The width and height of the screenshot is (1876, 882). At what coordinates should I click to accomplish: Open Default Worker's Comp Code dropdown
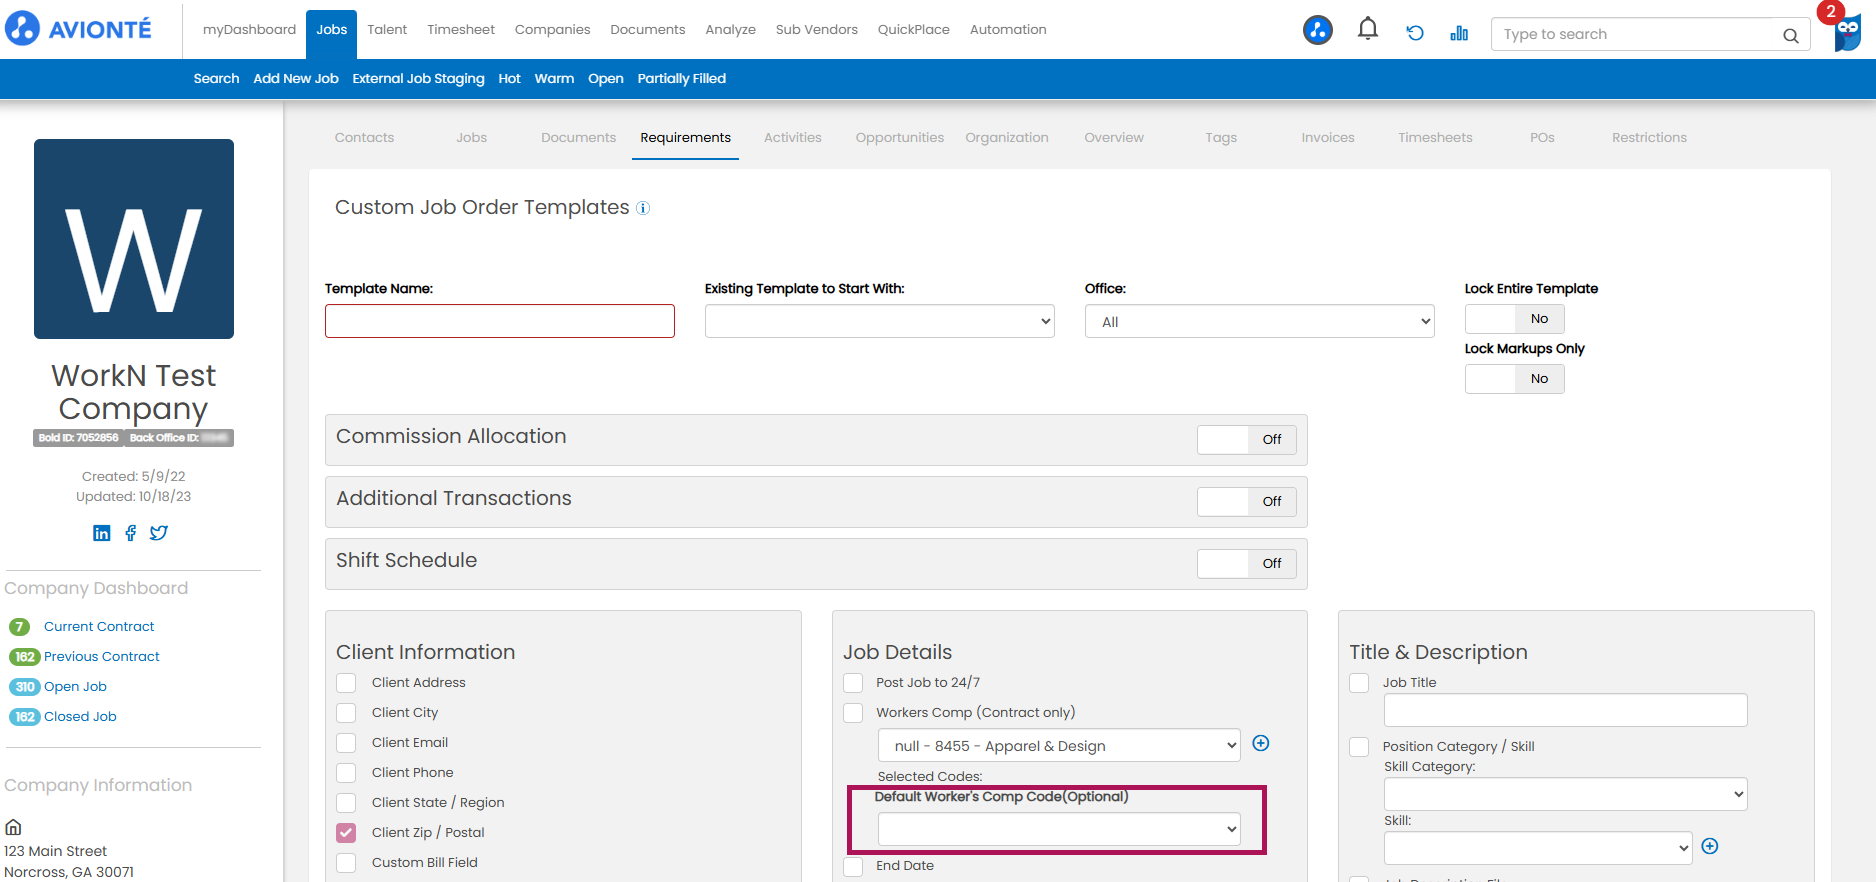point(1058,829)
